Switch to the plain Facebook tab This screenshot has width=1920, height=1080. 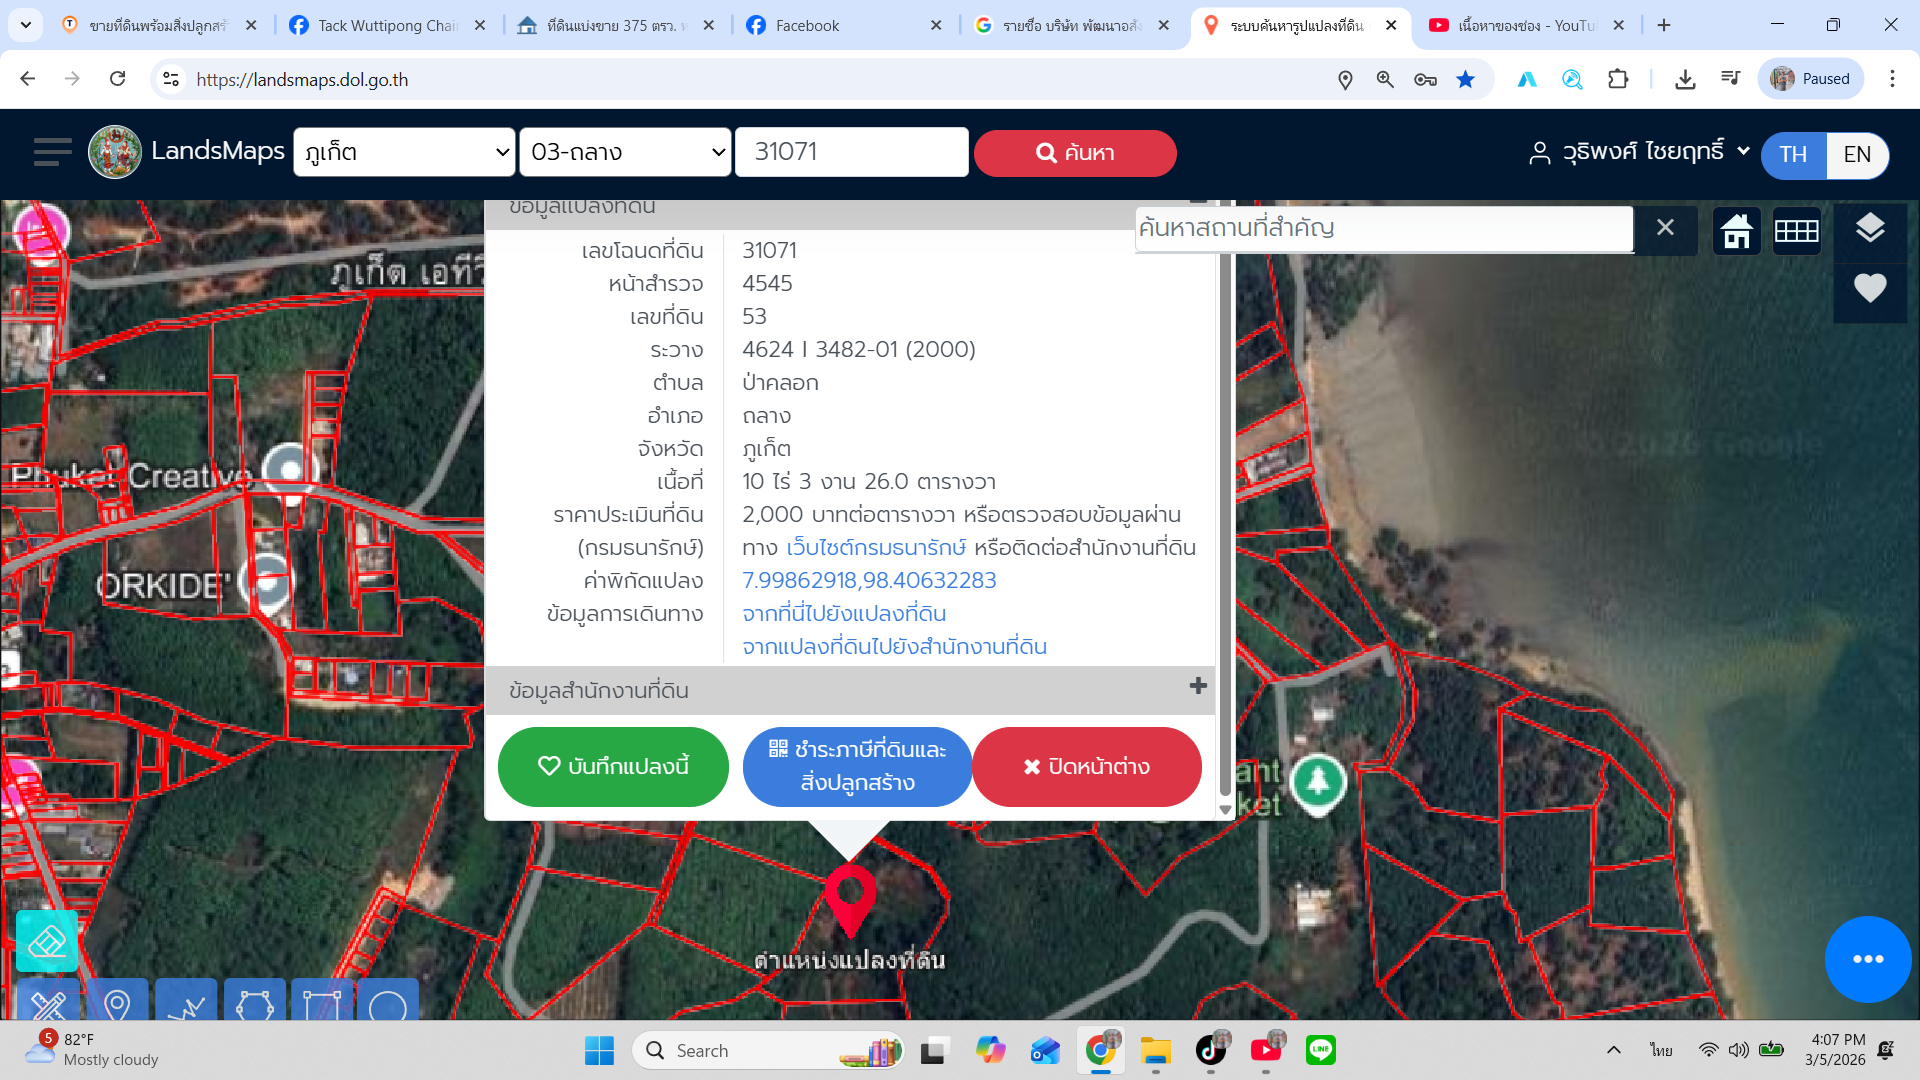(842, 25)
